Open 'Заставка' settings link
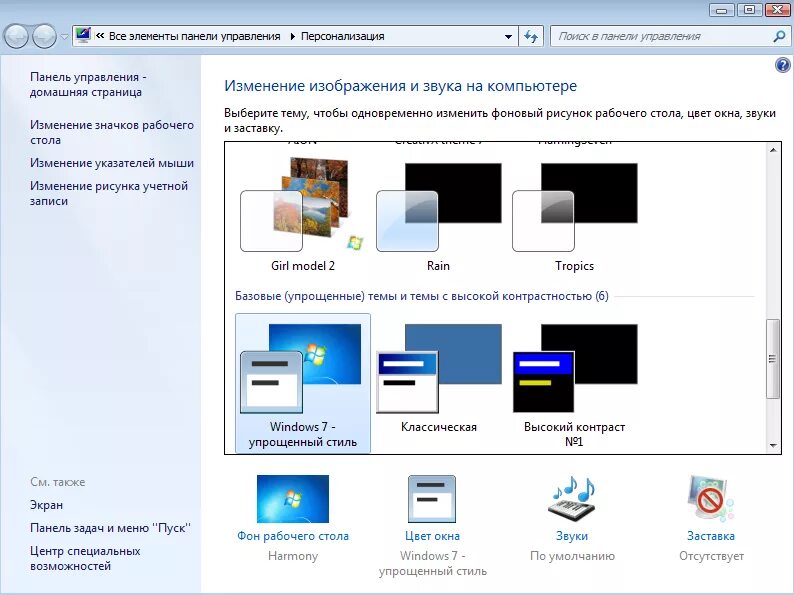 [x=711, y=536]
